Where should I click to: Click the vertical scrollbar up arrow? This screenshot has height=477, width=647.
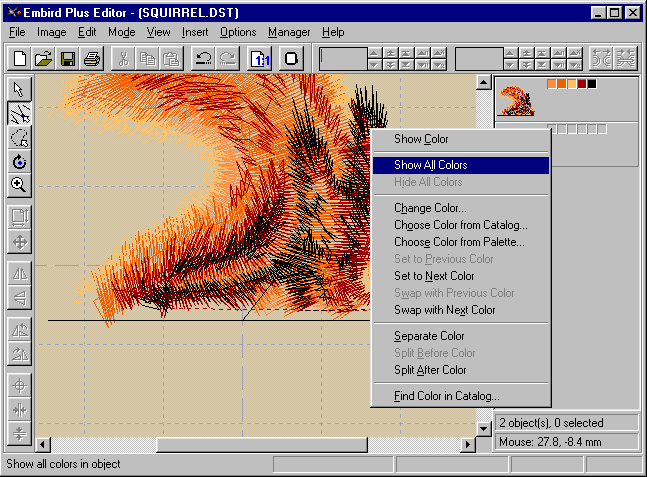(x=483, y=83)
